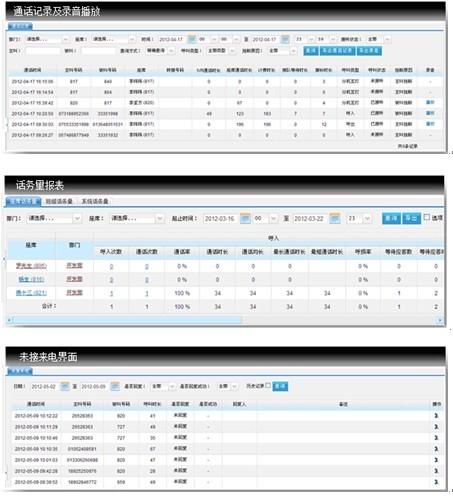Screen dimensions: 453x496
Task: Open agent link ending (821) in report
Action: [x=31, y=293]
